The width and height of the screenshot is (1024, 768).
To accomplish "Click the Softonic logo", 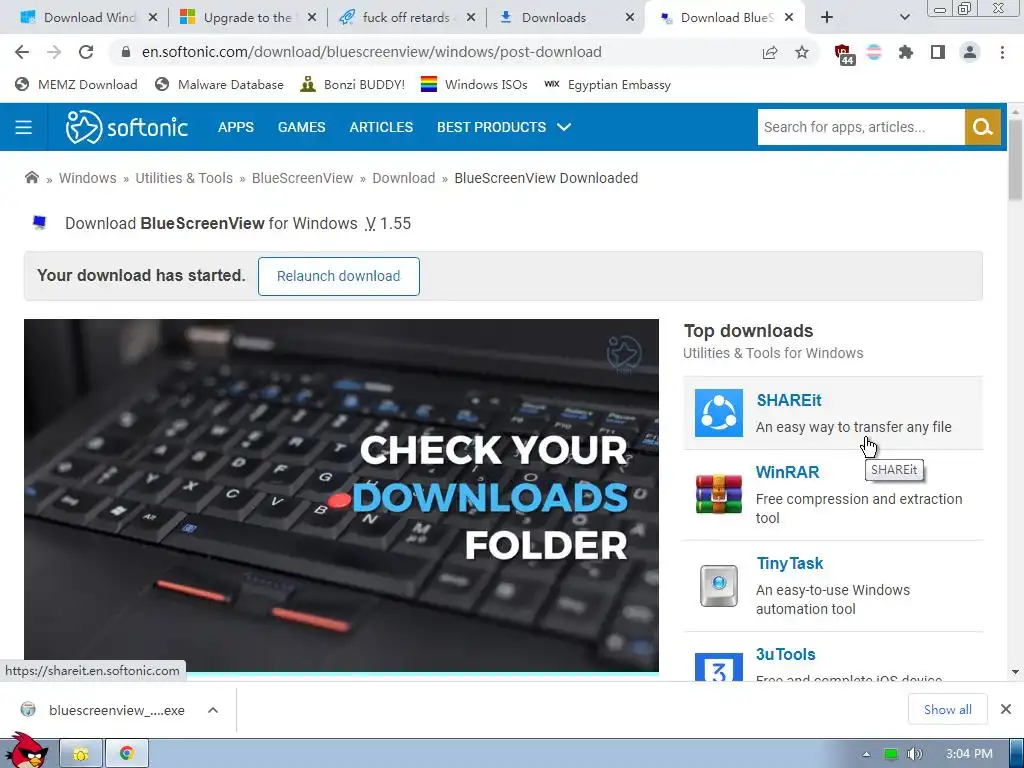I will coord(127,127).
